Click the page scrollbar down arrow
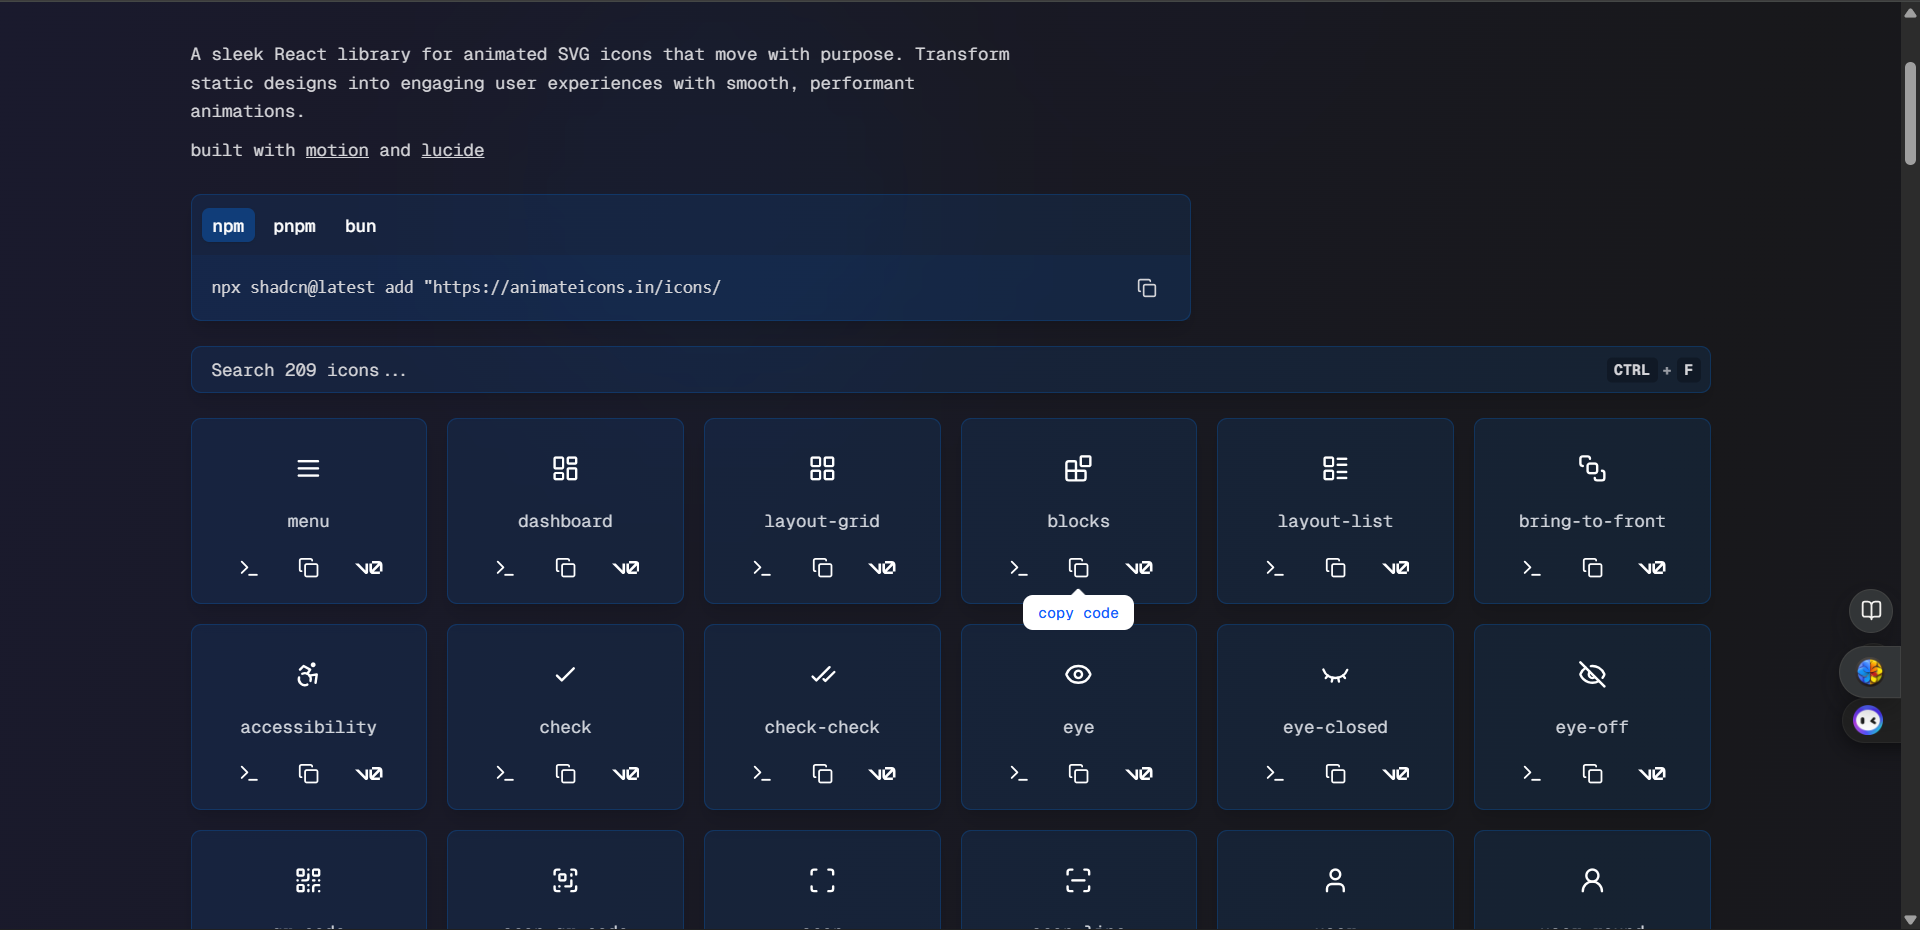This screenshot has width=1920, height=930. pos(1910,920)
